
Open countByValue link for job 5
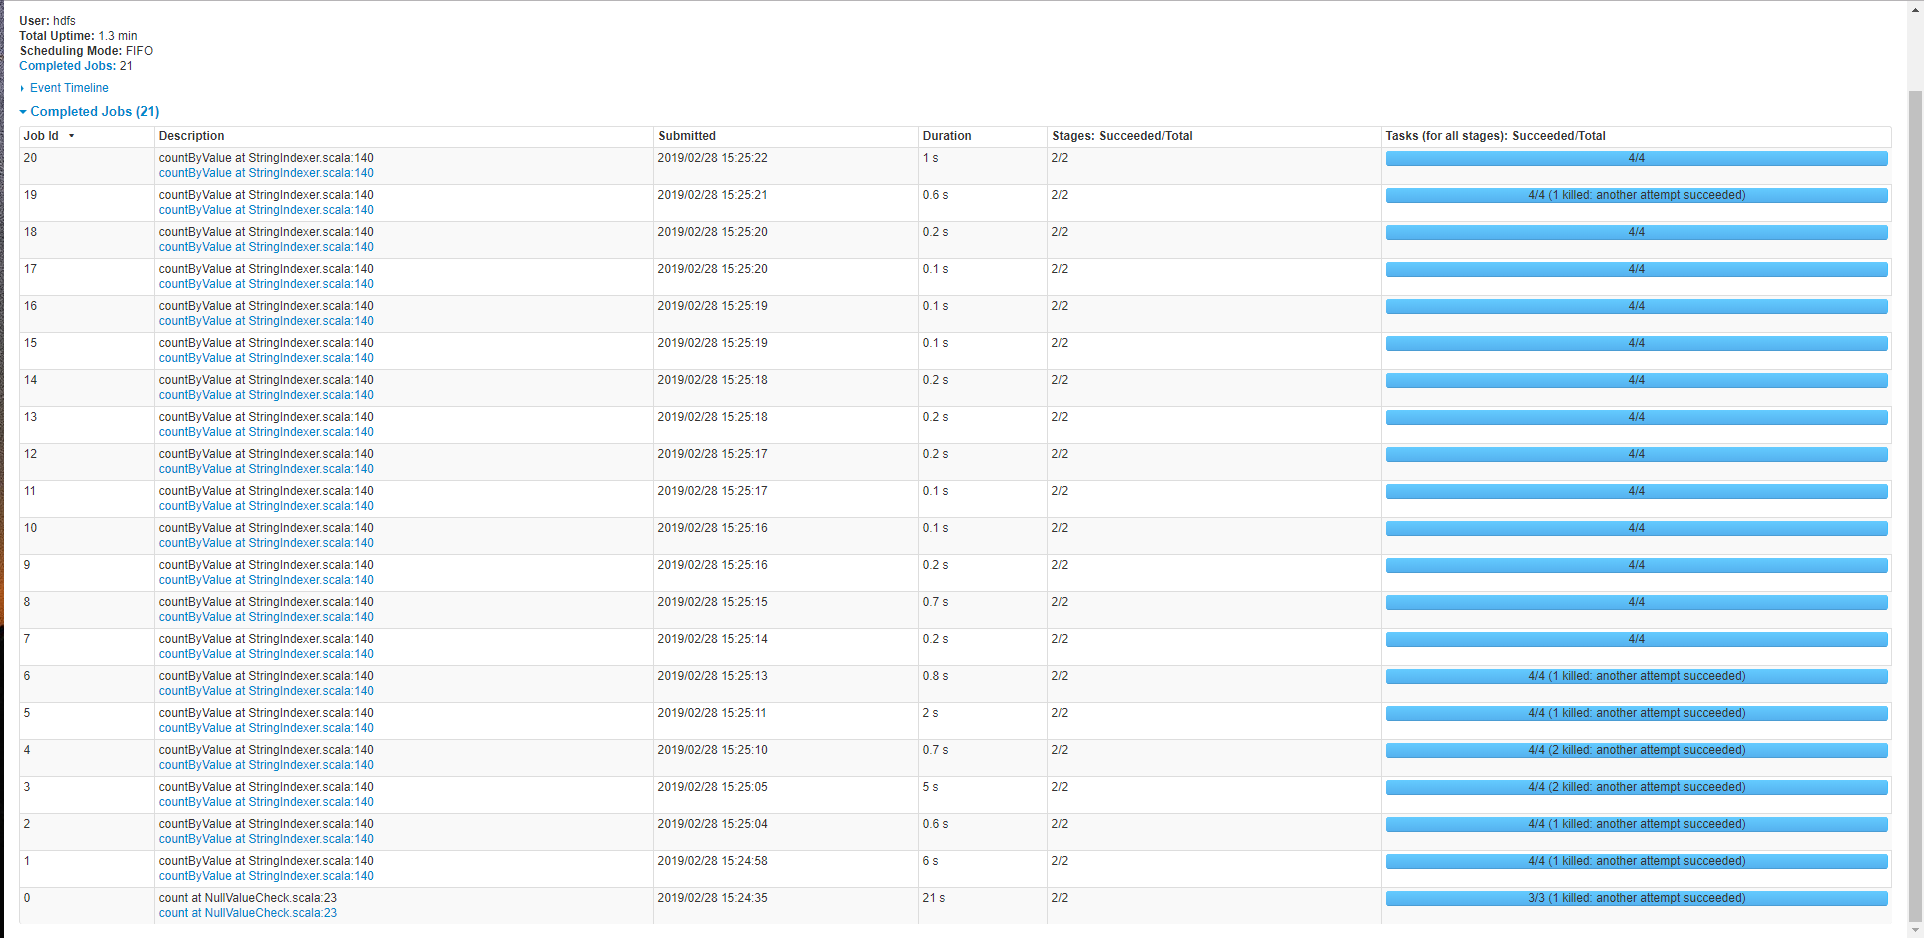point(266,728)
